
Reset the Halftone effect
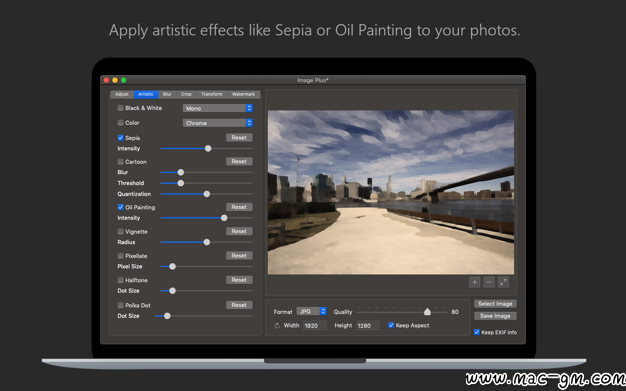click(239, 280)
